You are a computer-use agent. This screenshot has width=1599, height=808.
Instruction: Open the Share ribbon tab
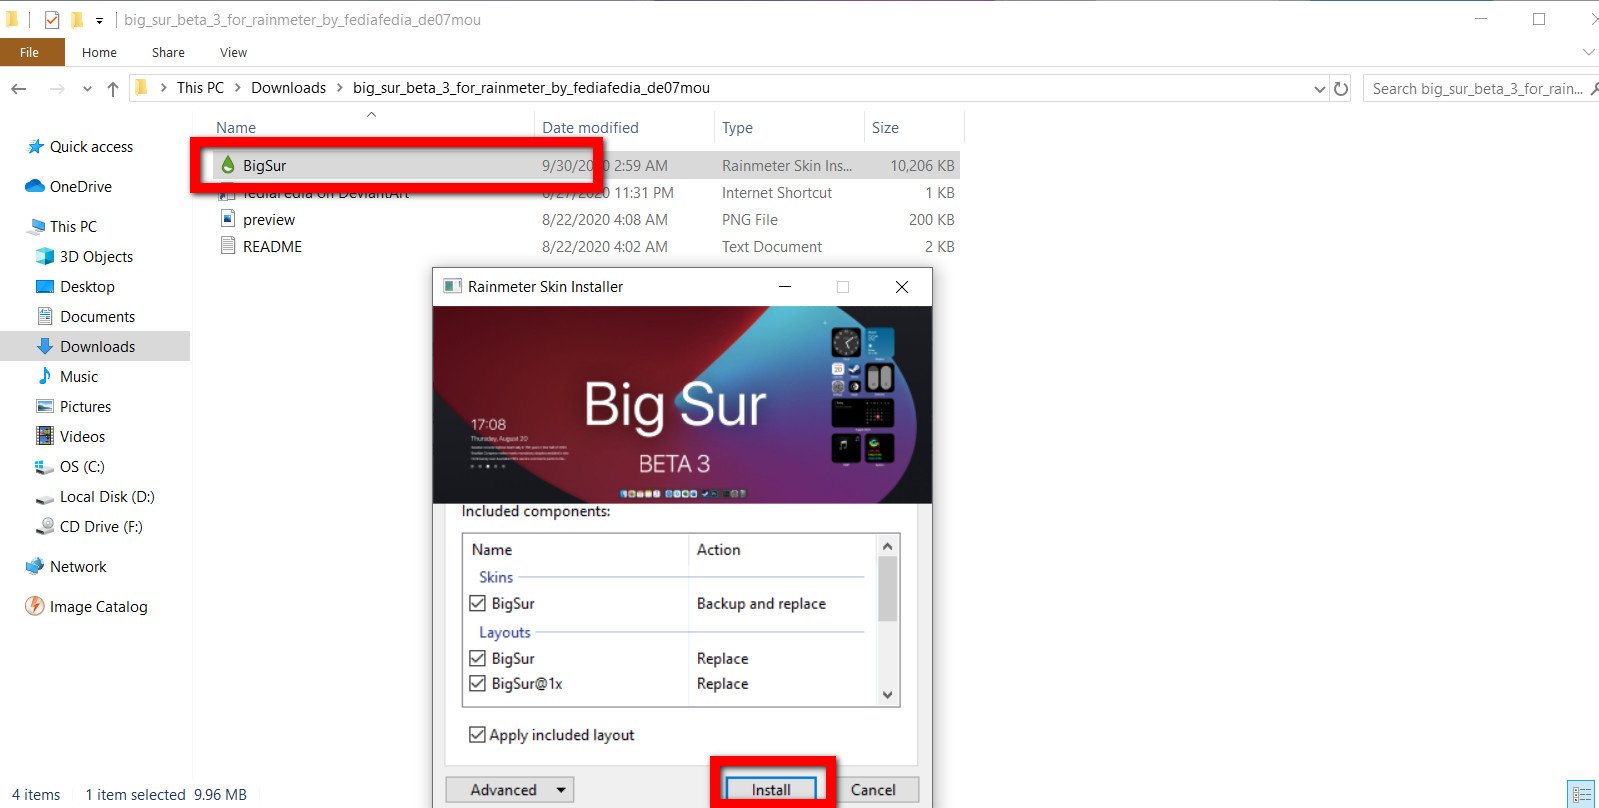point(168,52)
